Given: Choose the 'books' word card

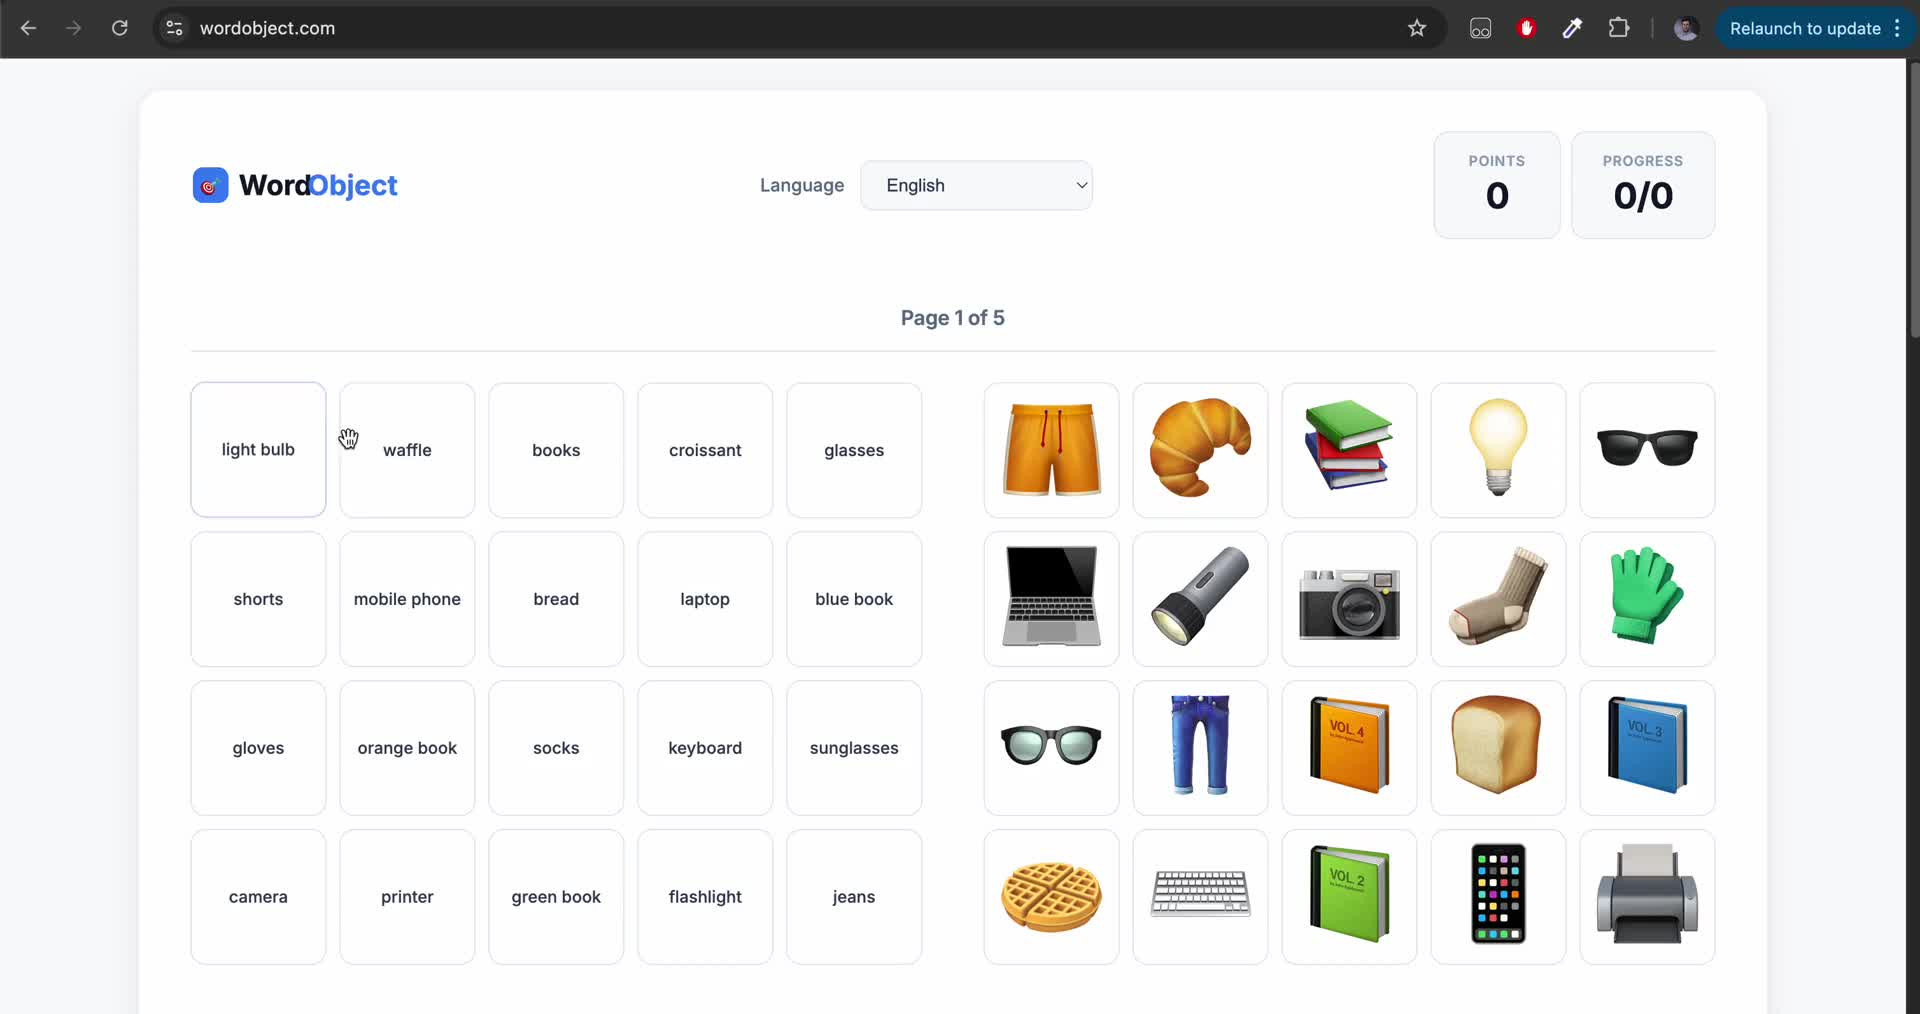Looking at the screenshot, I should 556,450.
